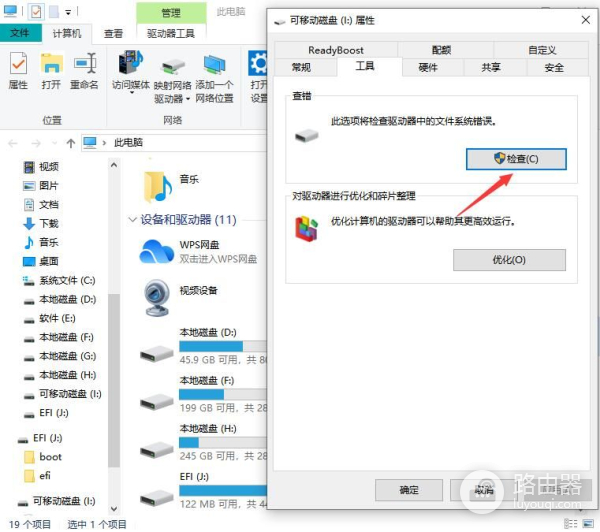Click the forward navigation arrow
This screenshot has height=532, width=600.
pyautogui.click(x=36, y=144)
